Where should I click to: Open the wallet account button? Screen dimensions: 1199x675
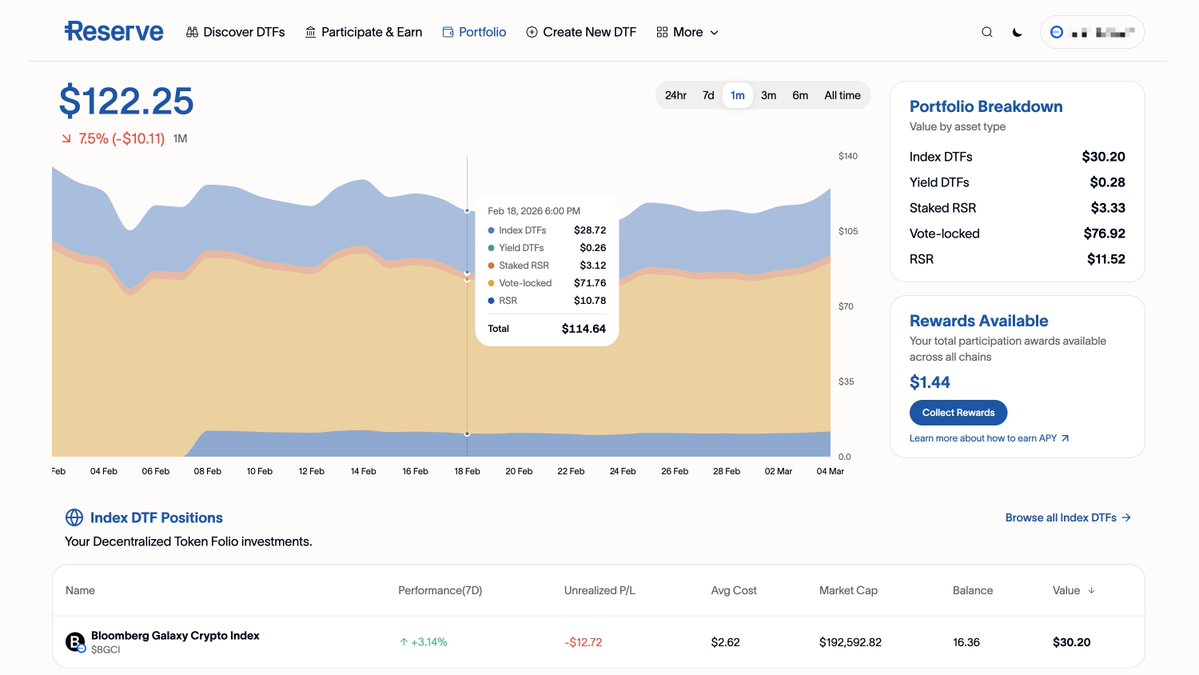(1092, 32)
